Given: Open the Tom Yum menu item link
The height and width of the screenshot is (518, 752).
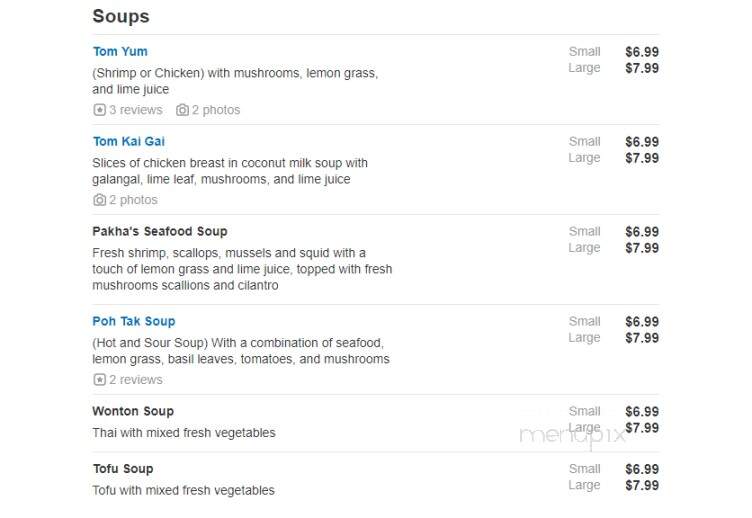Looking at the screenshot, I should (120, 51).
